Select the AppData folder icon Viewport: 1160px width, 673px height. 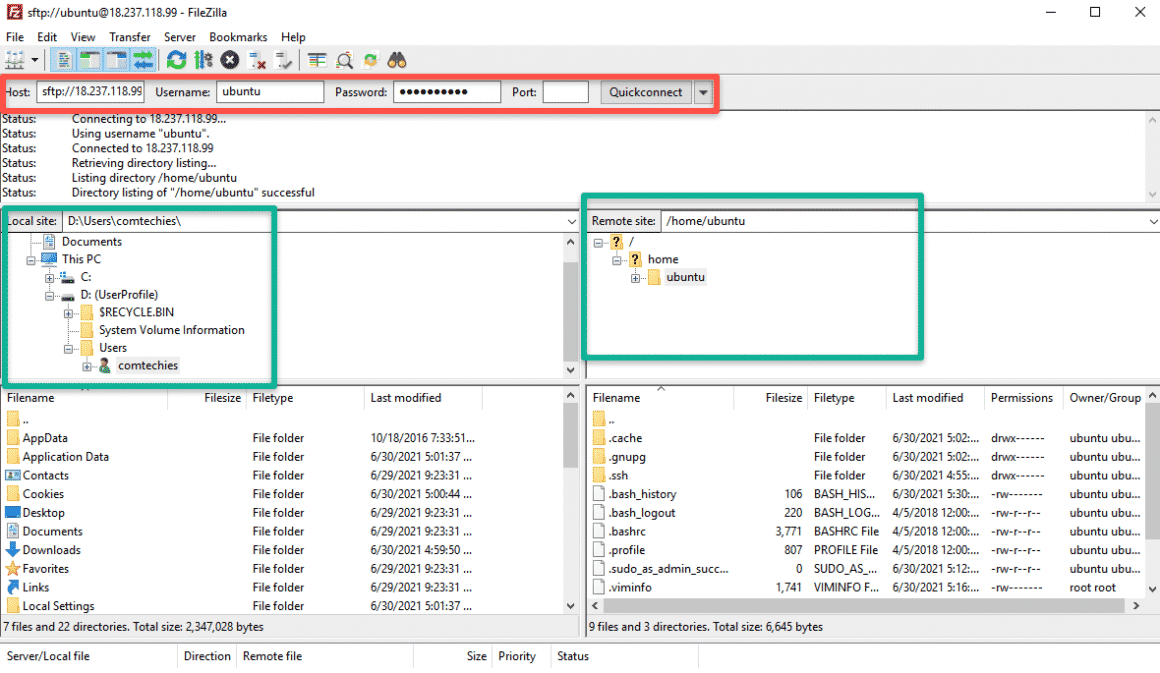pyautogui.click(x=13, y=438)
